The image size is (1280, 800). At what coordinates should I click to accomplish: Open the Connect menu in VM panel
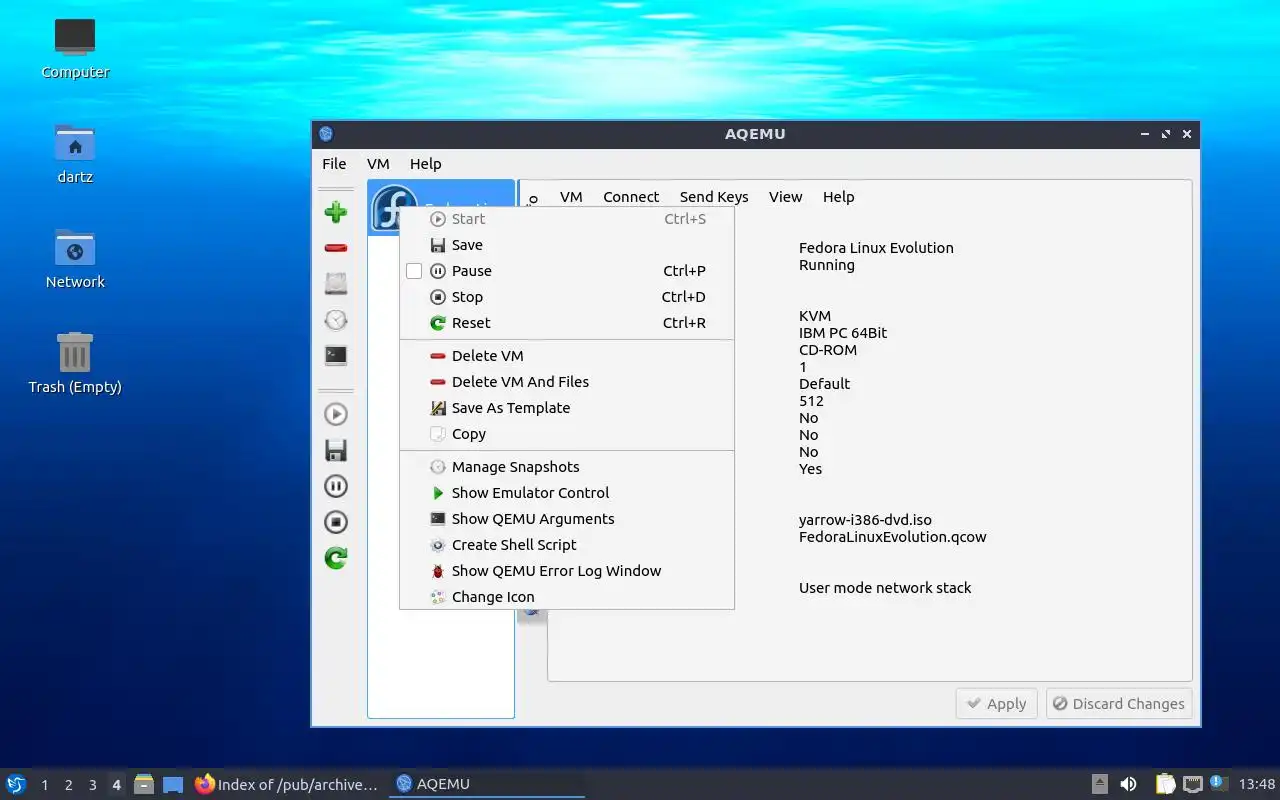(x=631, y=197)
